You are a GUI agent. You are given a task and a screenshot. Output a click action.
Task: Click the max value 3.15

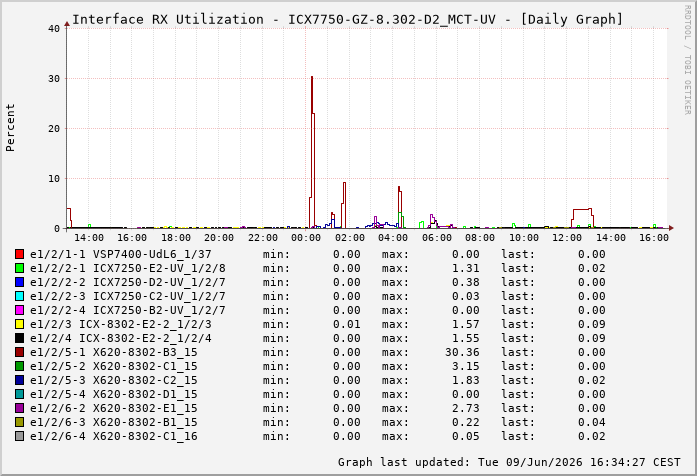[466, 366]
